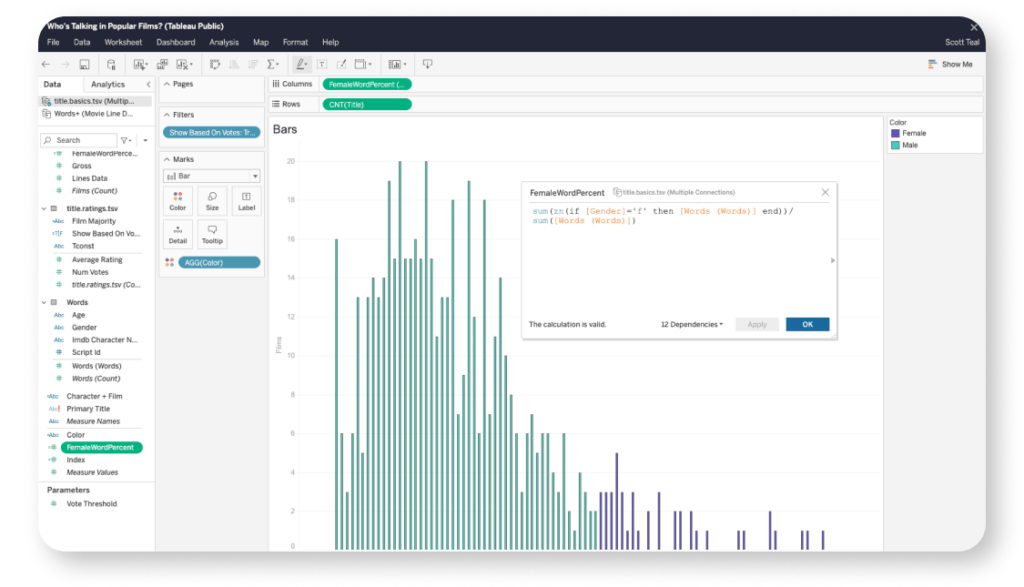Click the Totals sigma icon

coord(273,64)
